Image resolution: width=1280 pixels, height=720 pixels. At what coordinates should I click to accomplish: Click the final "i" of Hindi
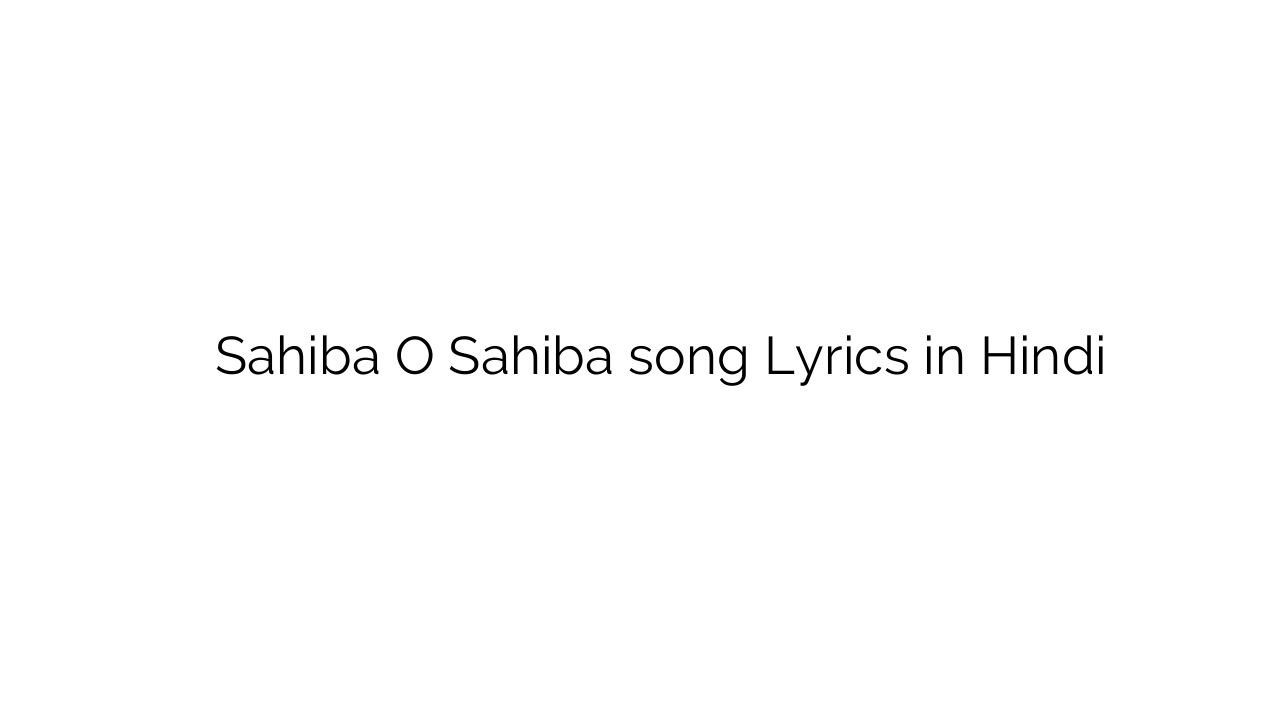[x=1100, y=357]
